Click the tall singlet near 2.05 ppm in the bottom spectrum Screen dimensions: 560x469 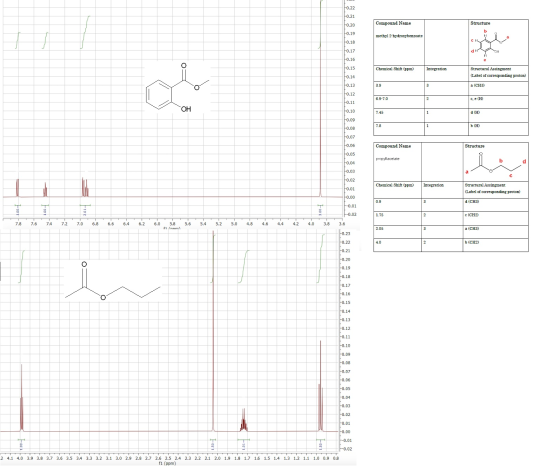coord(213,331)
